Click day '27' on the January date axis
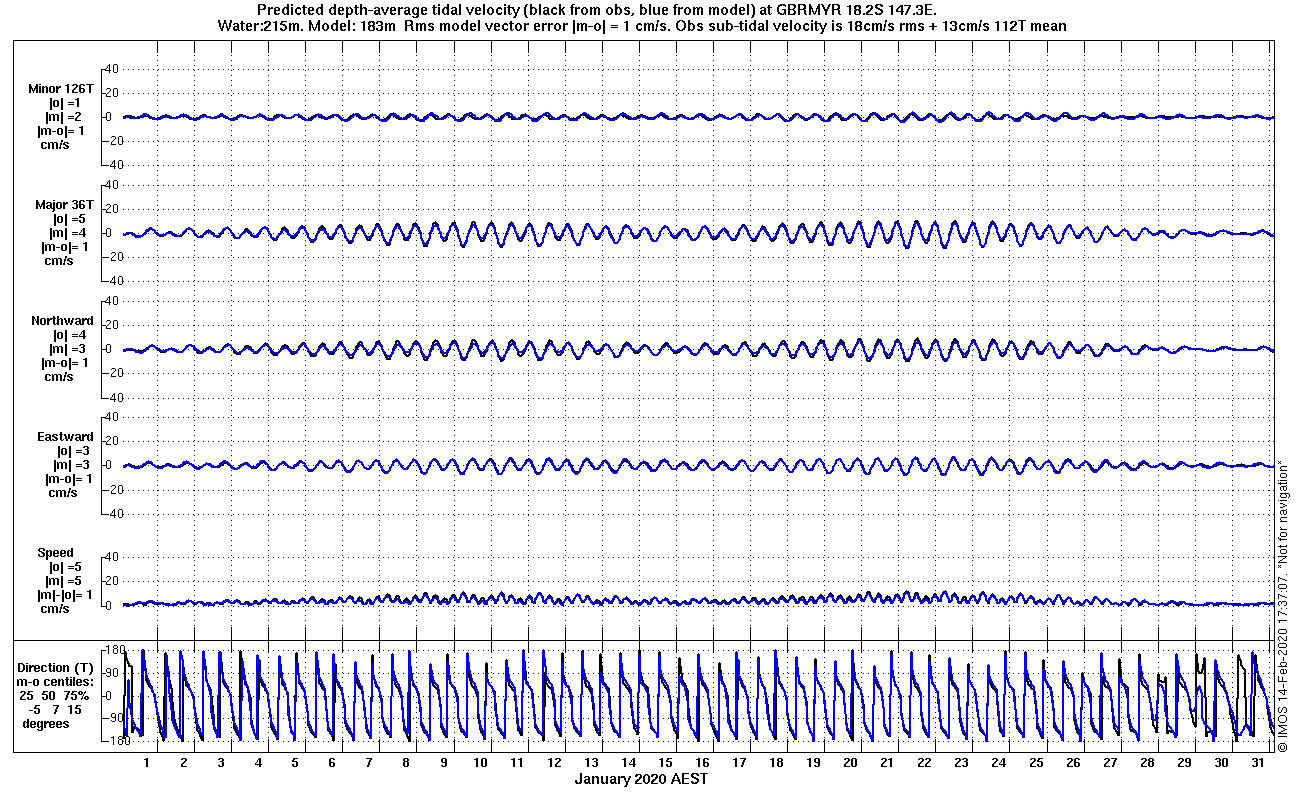1300x800 pixels. [1110, 762]
